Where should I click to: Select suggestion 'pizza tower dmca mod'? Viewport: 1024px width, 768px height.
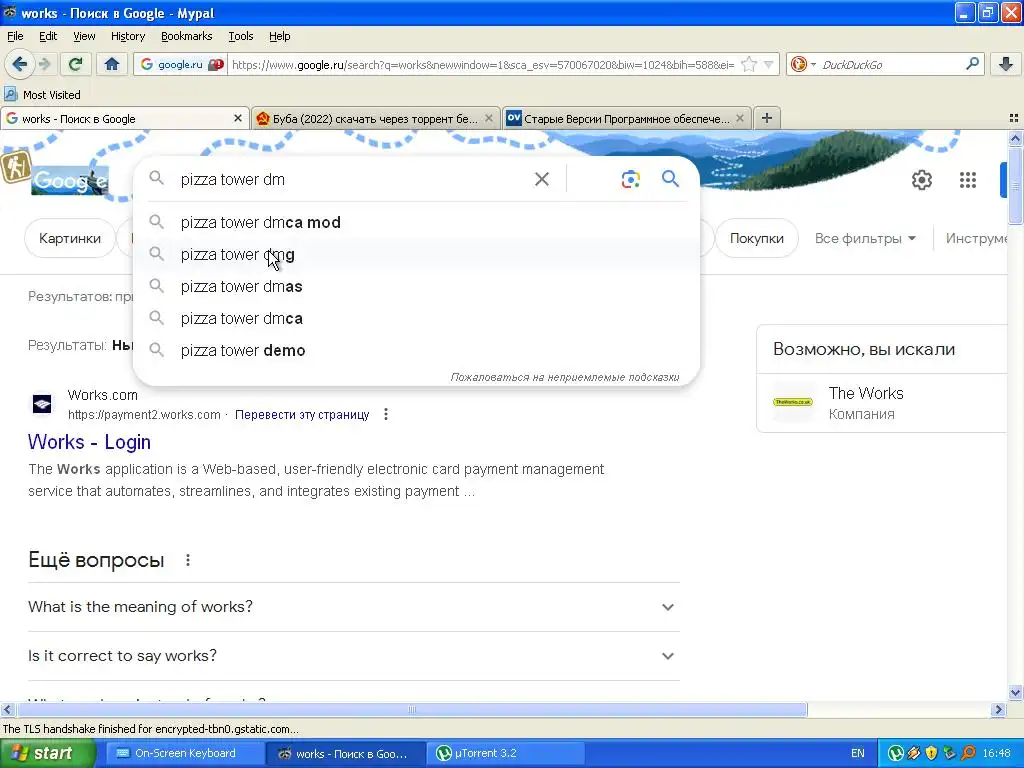pyautogui.click(x=416, y=222)
